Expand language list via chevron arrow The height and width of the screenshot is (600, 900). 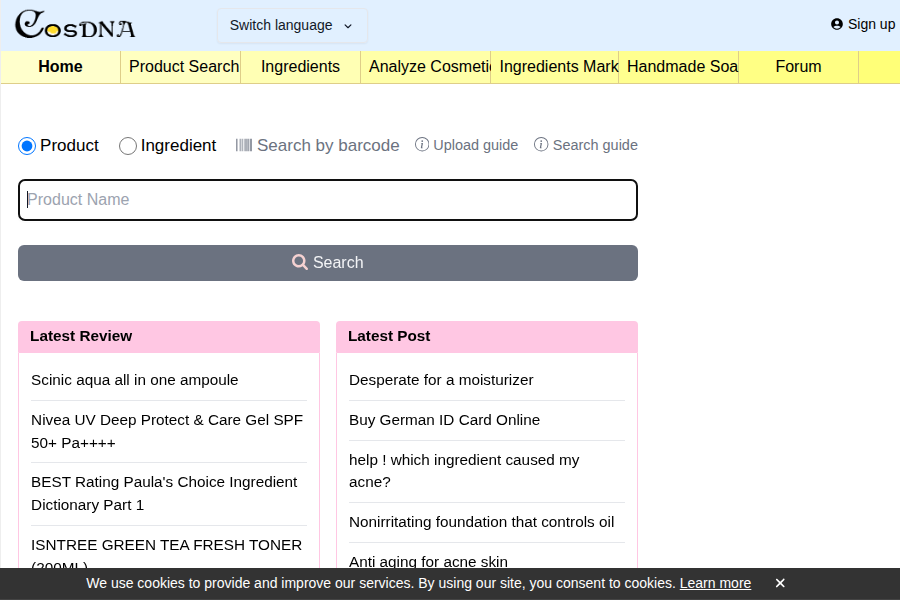[x=348, y=26]
